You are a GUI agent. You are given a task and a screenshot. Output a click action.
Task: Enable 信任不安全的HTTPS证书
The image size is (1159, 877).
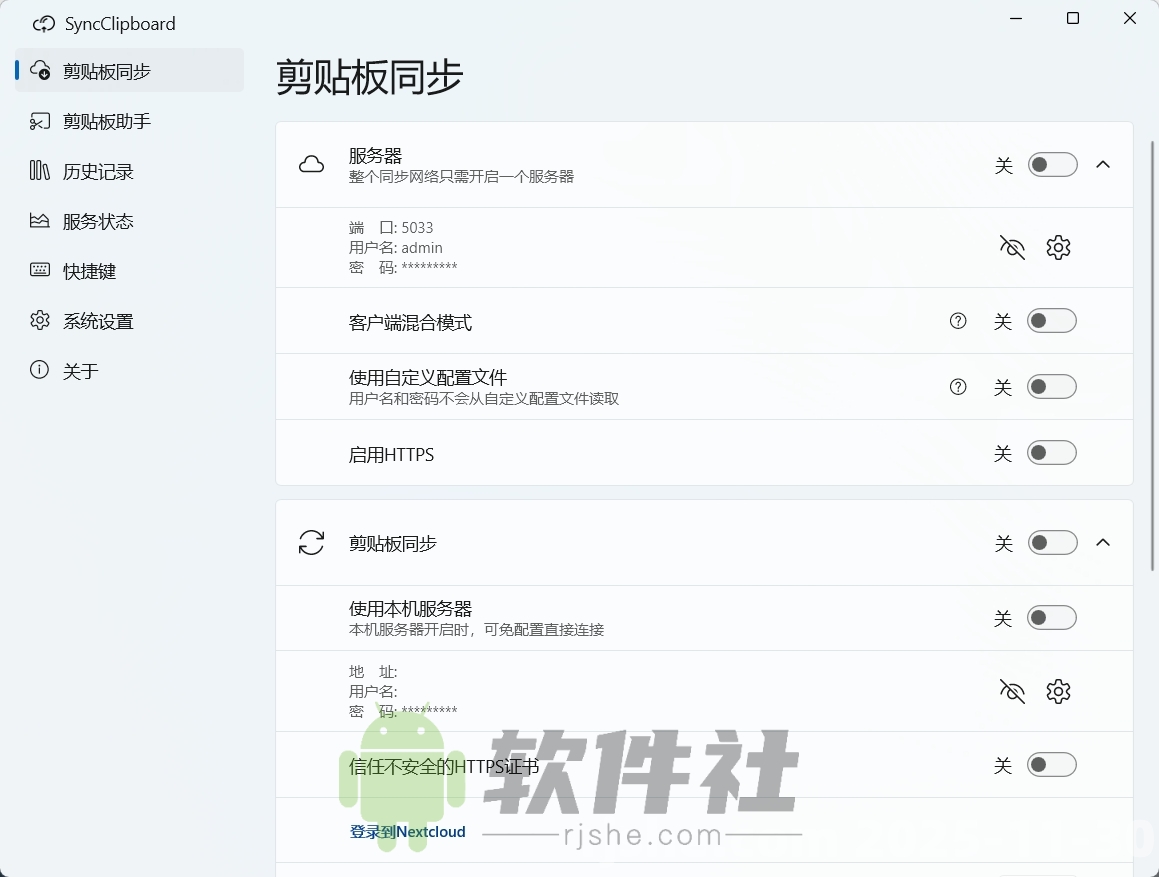[1052, 764]
